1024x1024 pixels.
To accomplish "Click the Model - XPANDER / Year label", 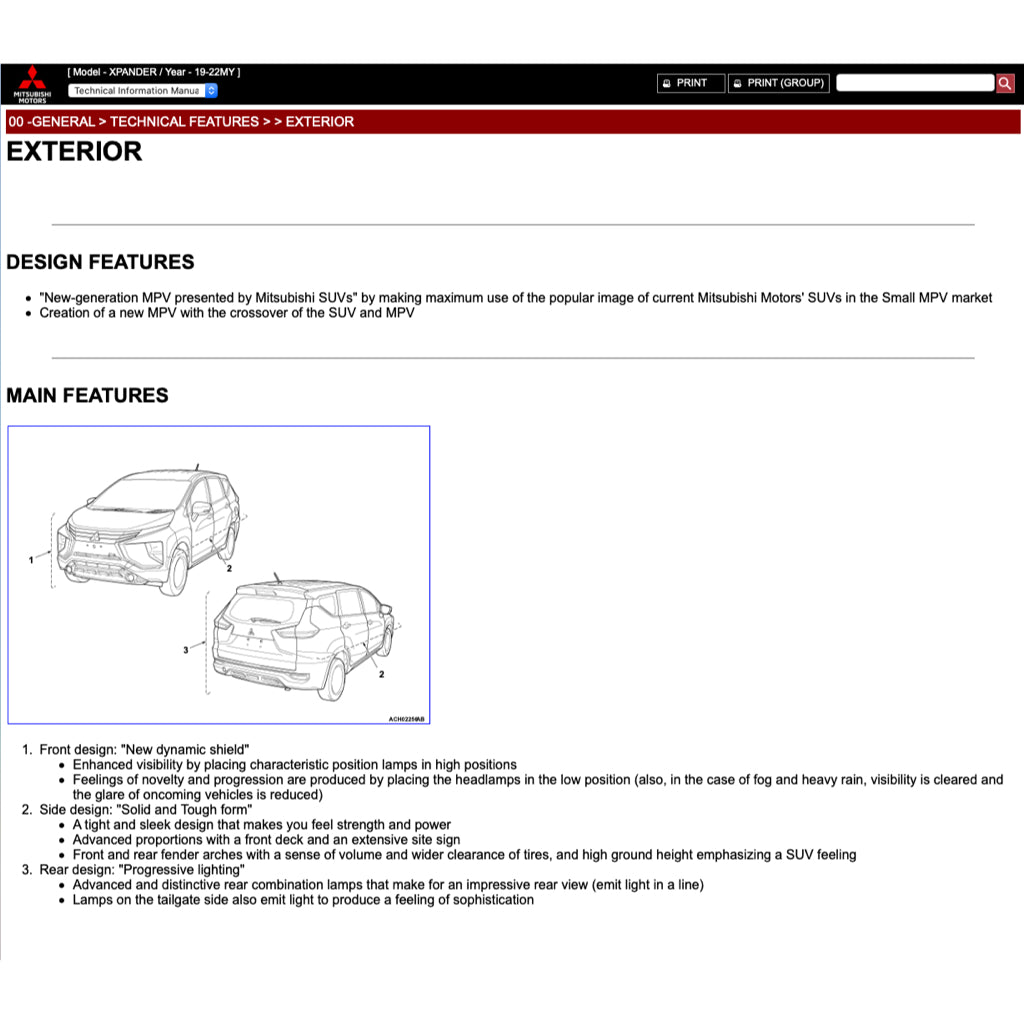I will click(x=152, y=71).
